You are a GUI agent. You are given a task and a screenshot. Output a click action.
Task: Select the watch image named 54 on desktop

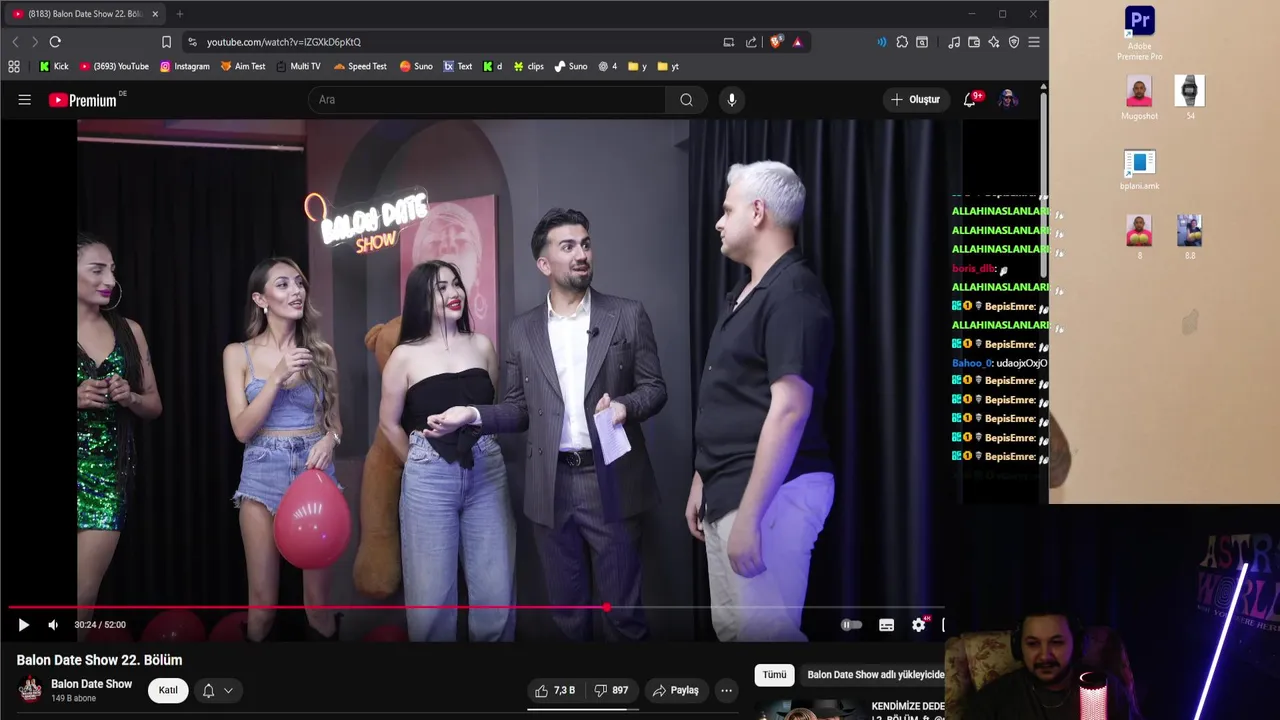pos(1189,98)
